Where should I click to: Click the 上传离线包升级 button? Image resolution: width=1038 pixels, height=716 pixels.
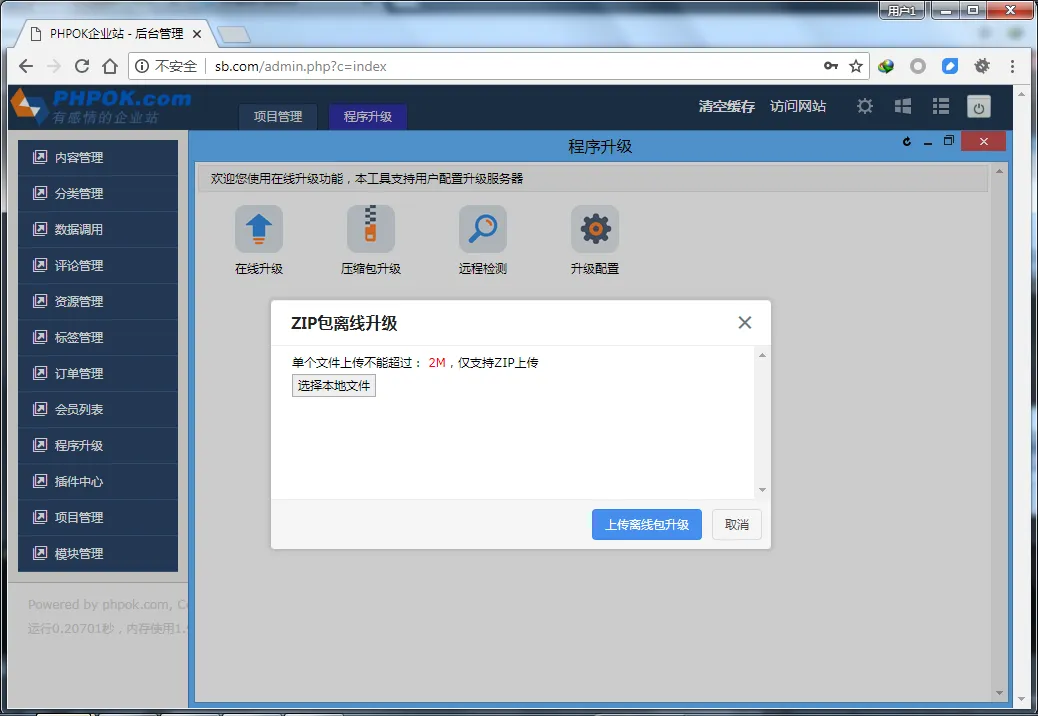646,525
